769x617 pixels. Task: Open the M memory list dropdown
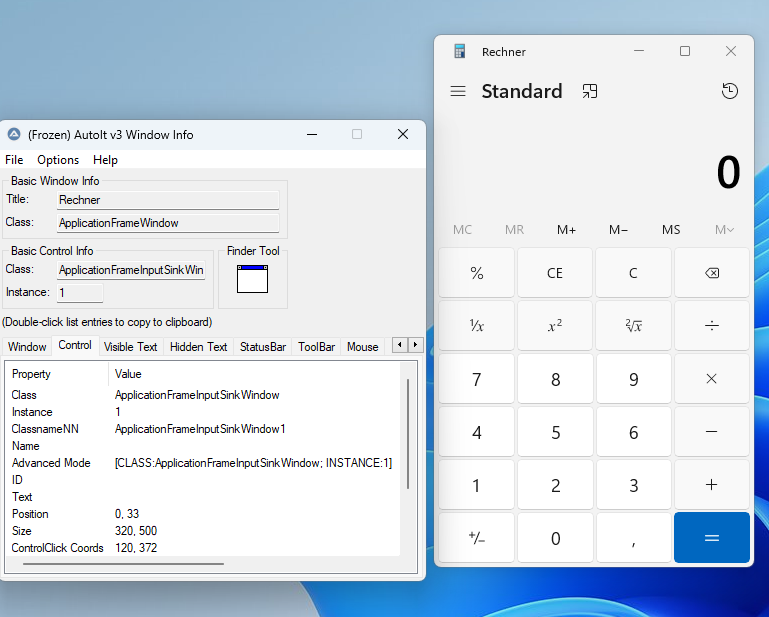click(724, 230)
